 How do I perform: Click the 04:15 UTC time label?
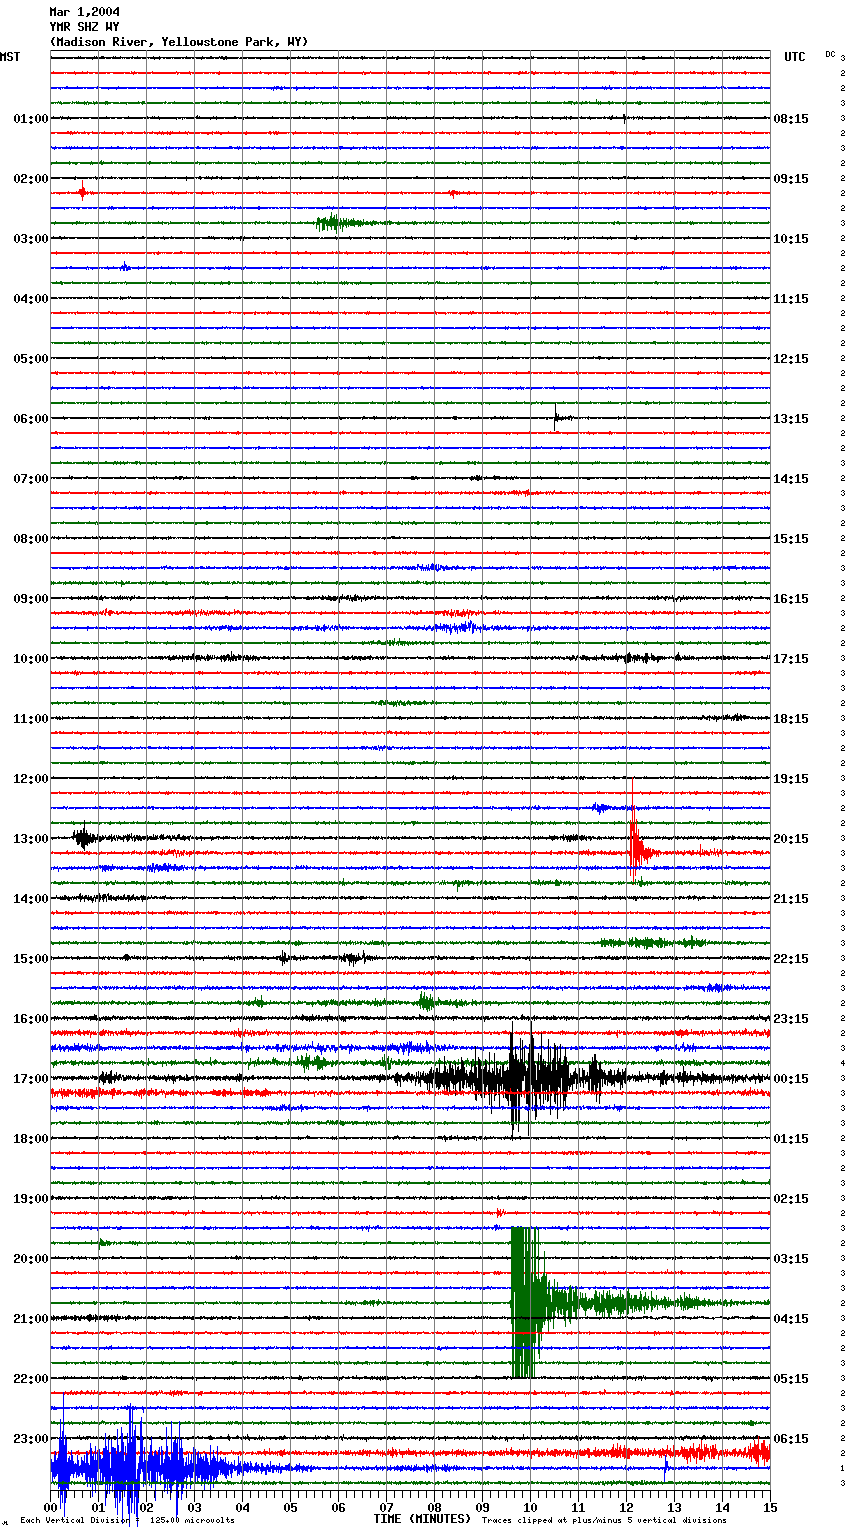pyautogui.click(x=791, y=1319)
